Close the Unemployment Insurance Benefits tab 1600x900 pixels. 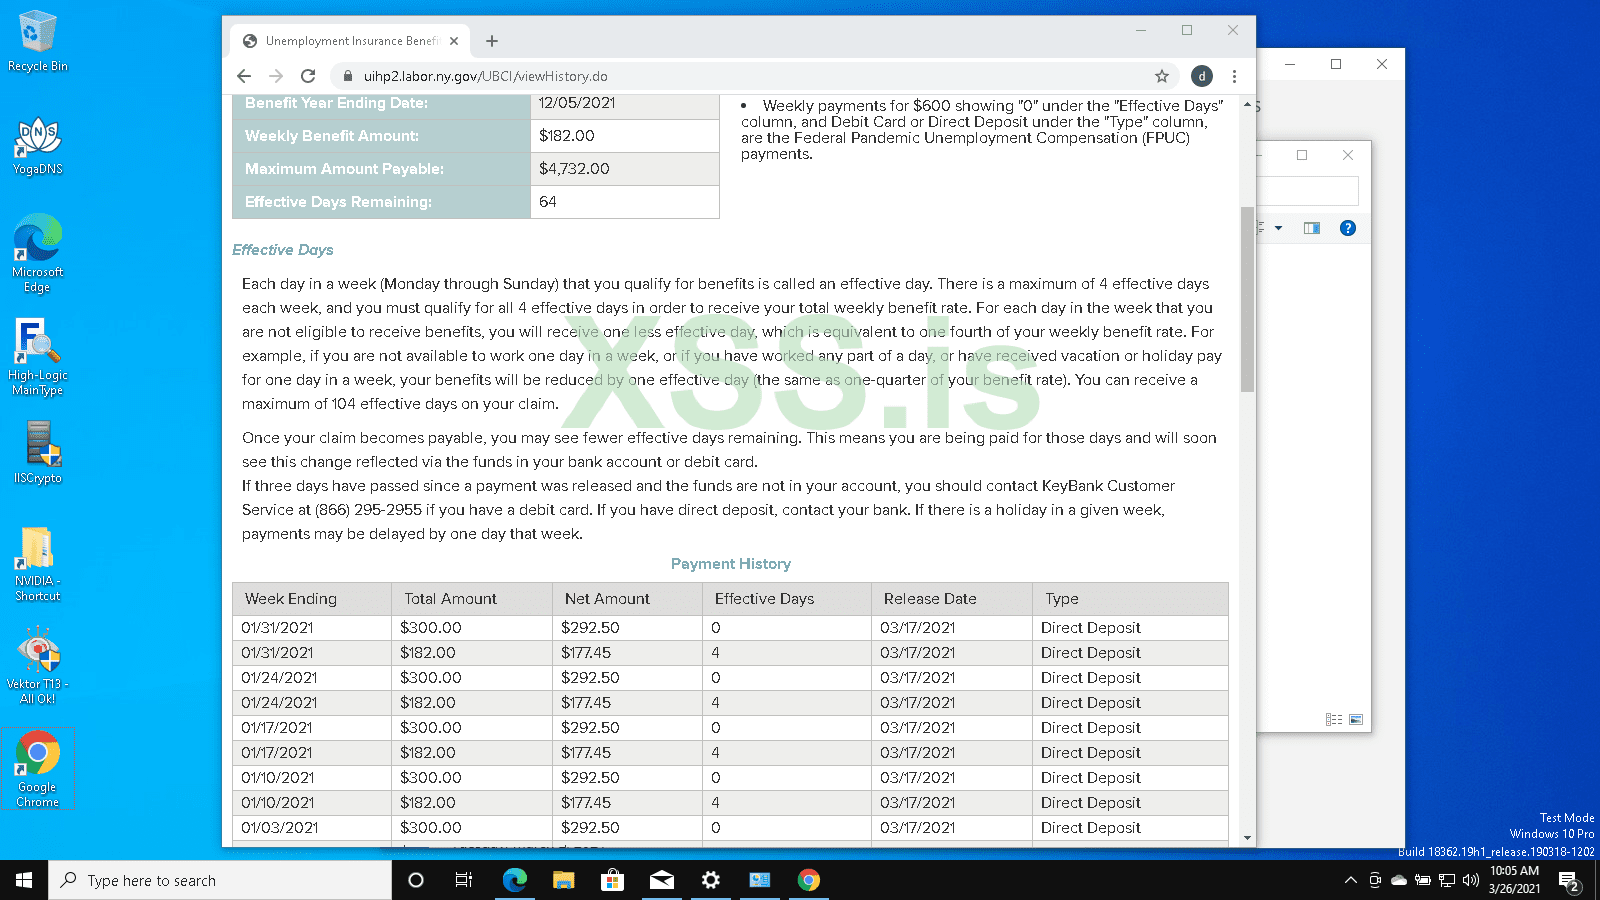pos(454,41)
